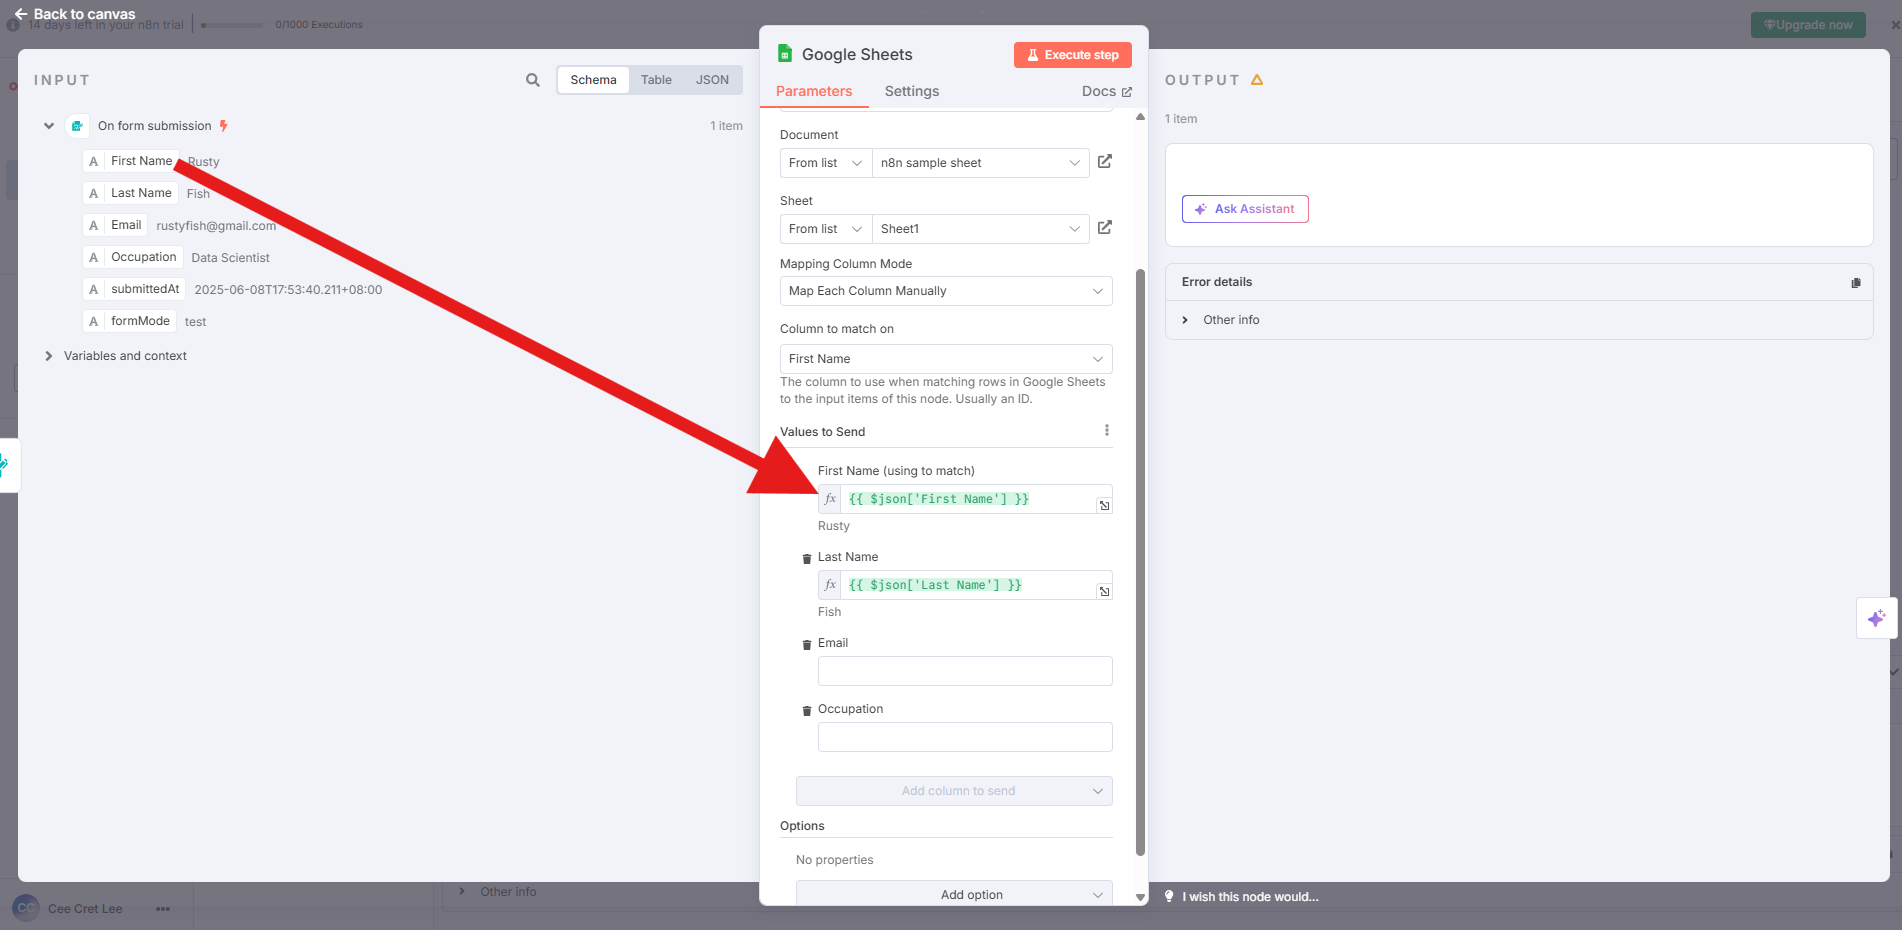1902x930 pixels.
Task: Open Sheet1 using the external link icon
Action: point(1104,228)
